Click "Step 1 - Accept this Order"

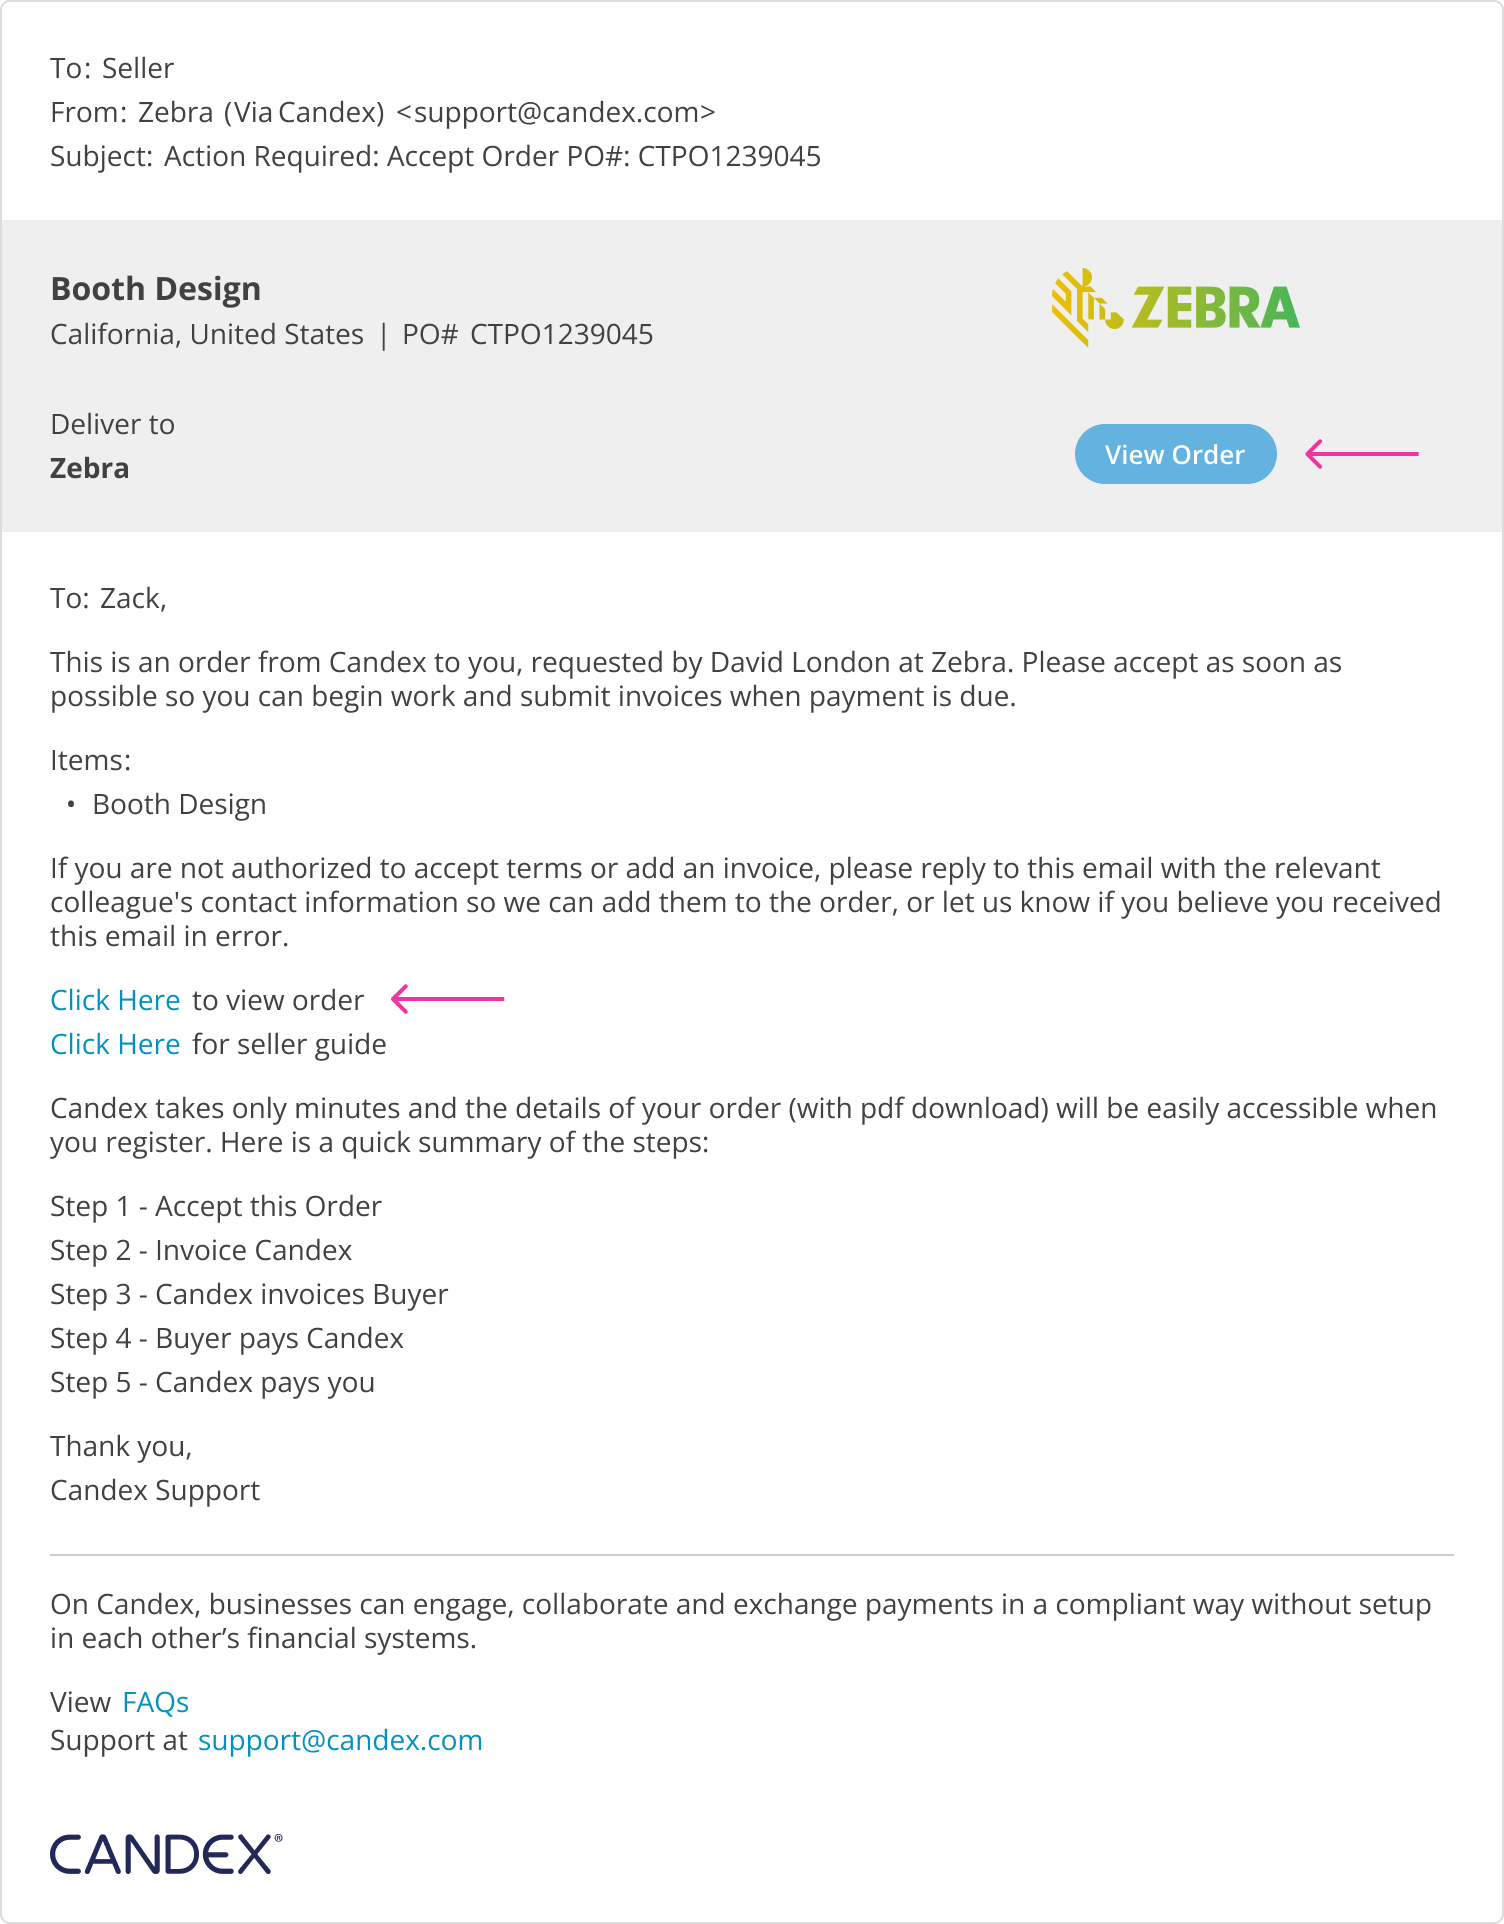216,1206
